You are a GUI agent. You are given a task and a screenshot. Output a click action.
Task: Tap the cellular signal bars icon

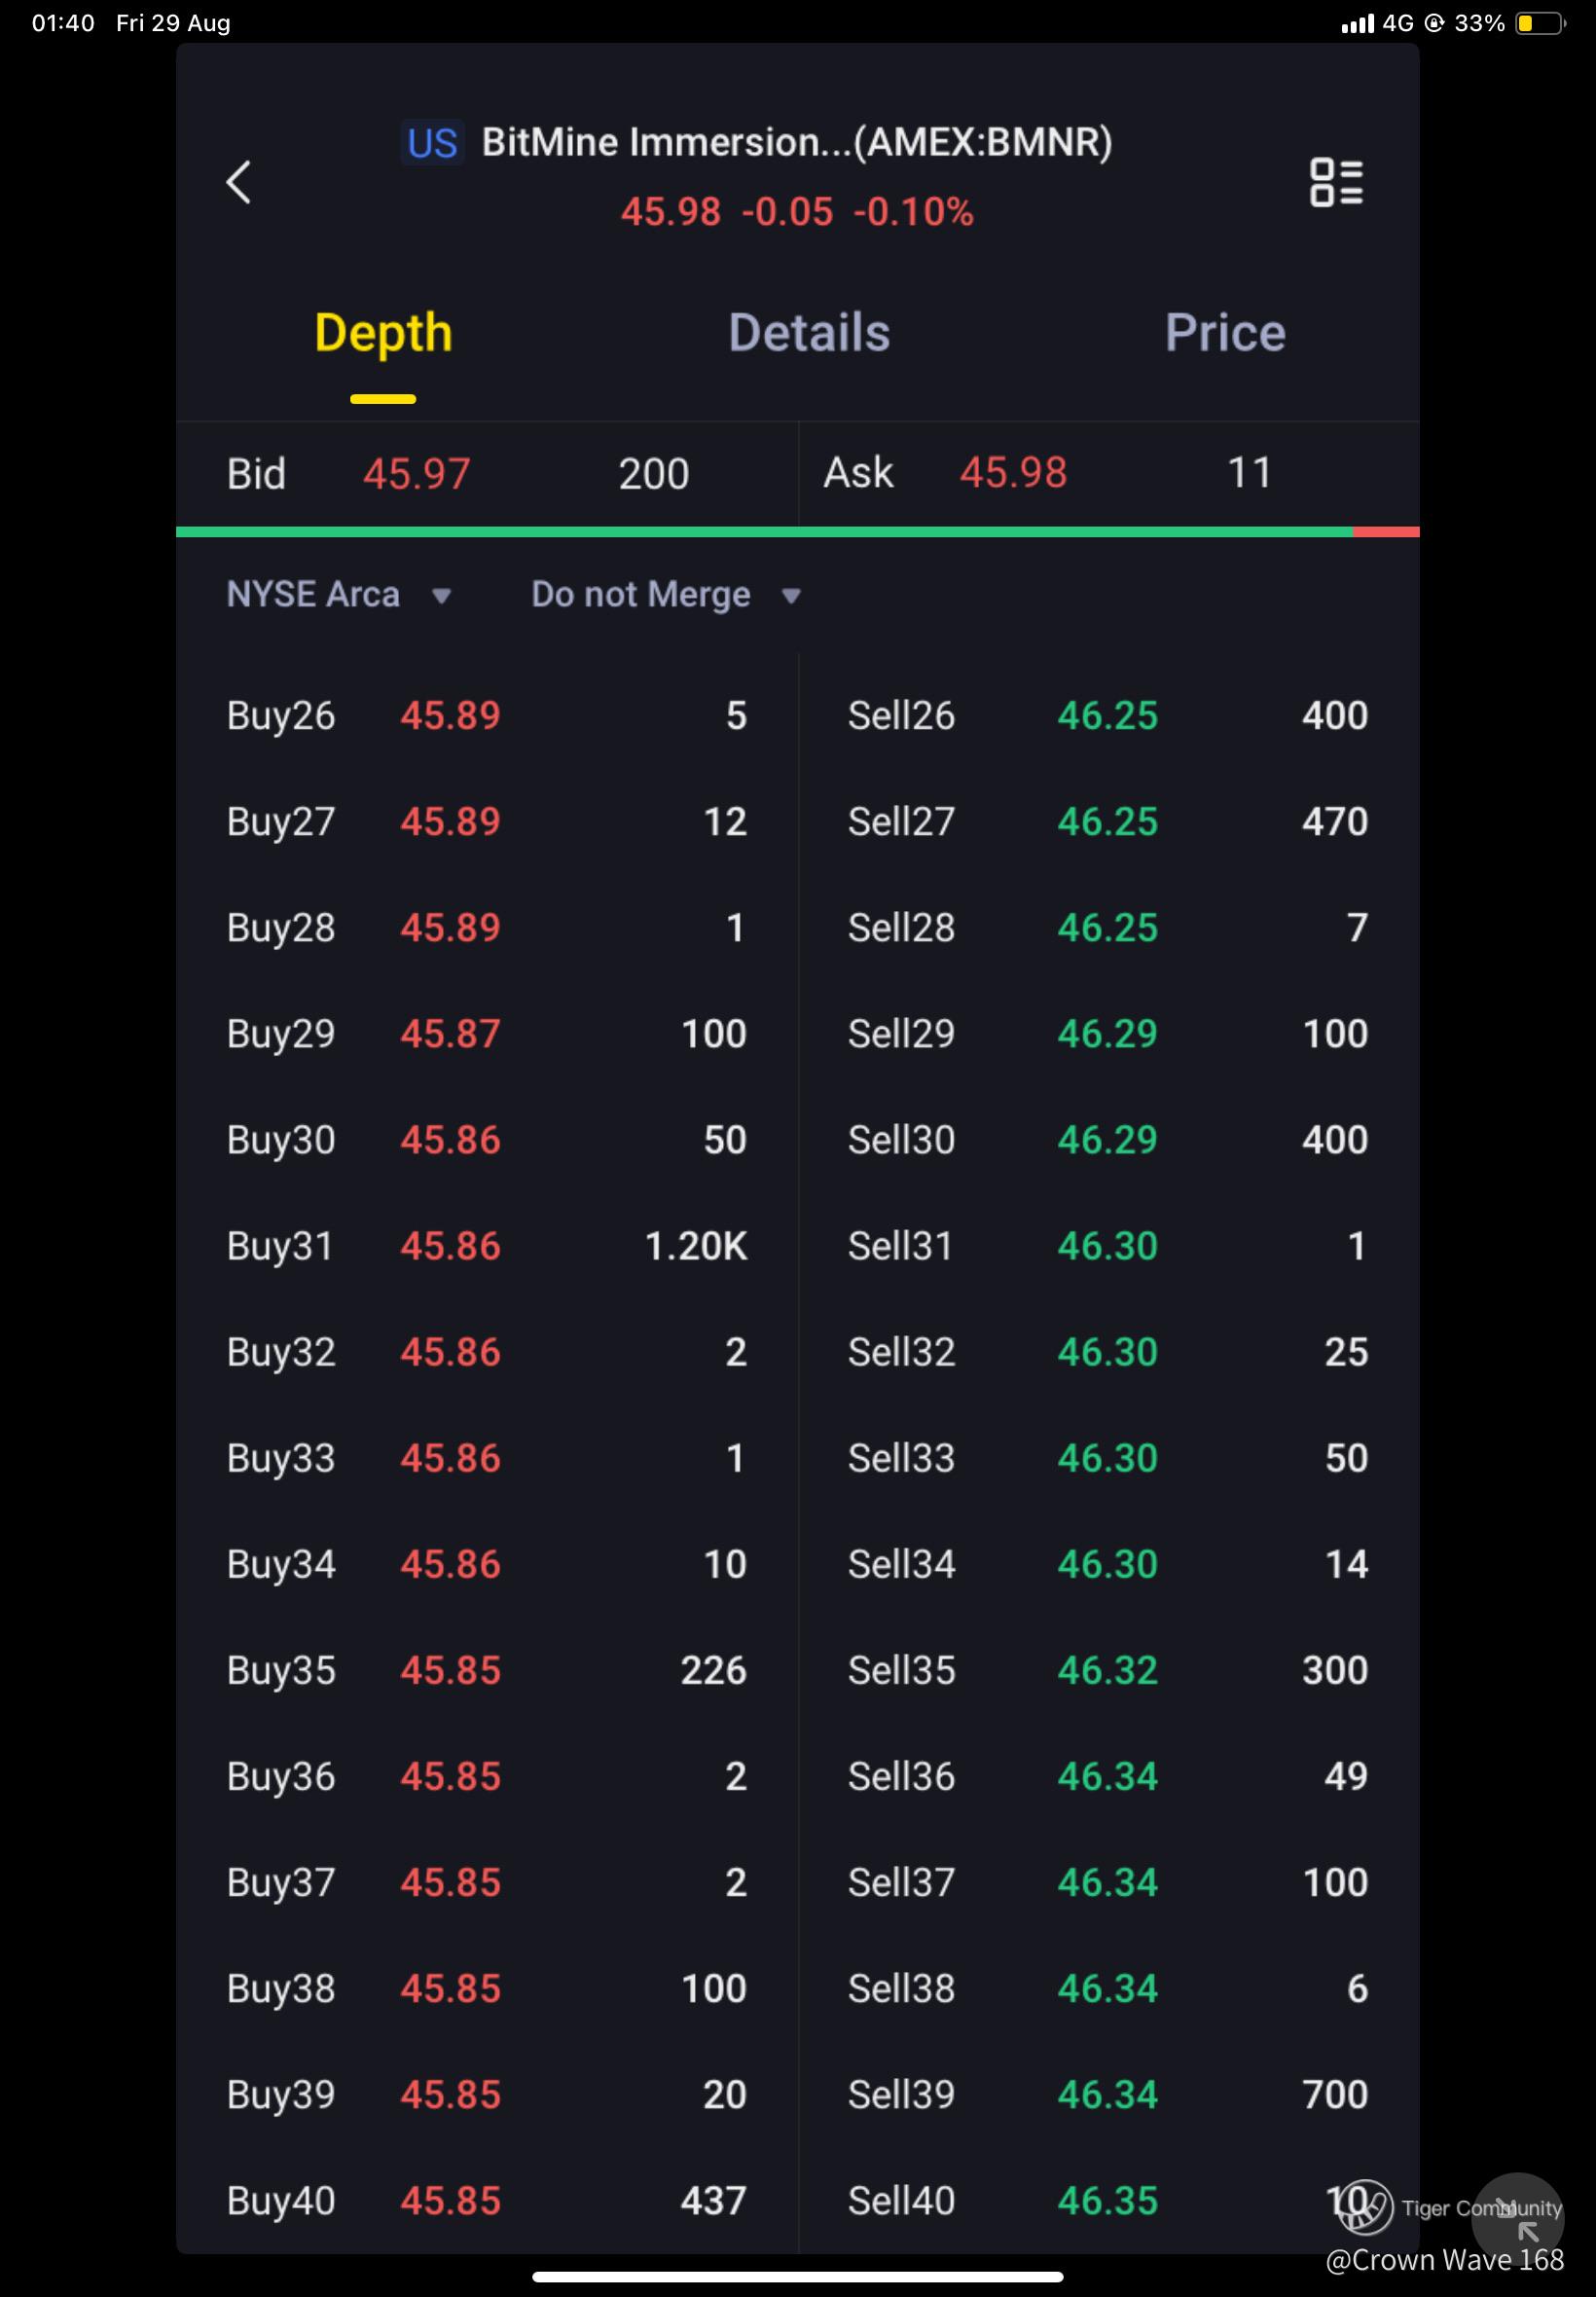pyautogui.click(x=1357, y=23)
